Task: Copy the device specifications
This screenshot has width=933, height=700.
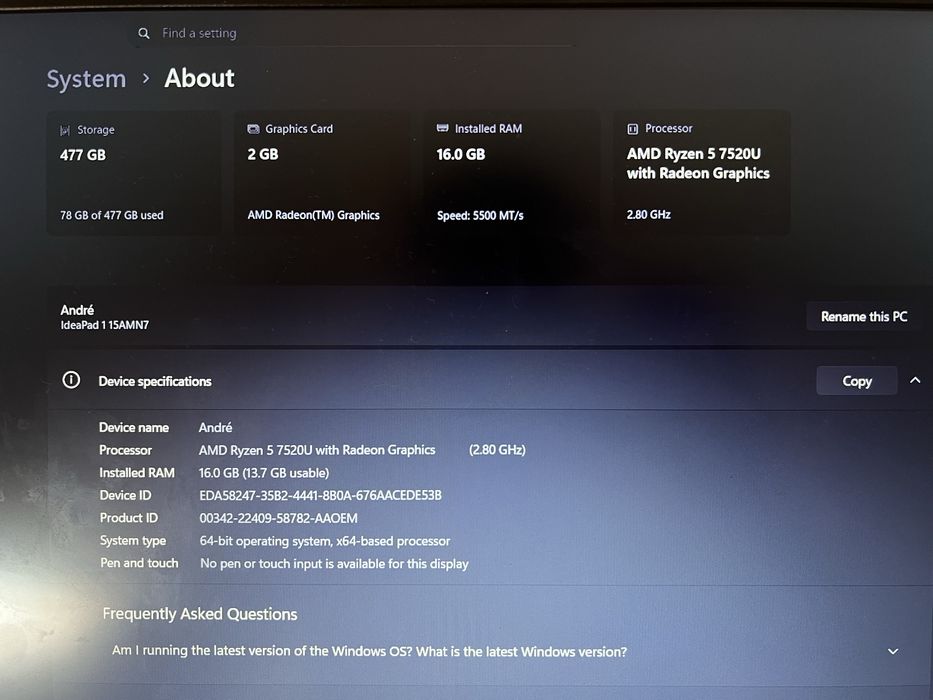Action: [x=857, y=381]
